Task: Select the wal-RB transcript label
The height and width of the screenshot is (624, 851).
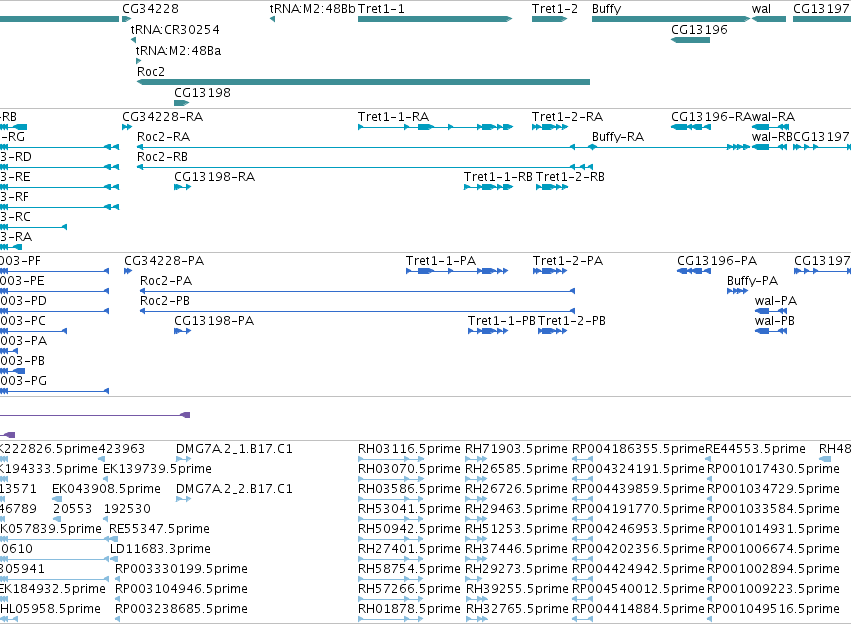Action: 772,137
